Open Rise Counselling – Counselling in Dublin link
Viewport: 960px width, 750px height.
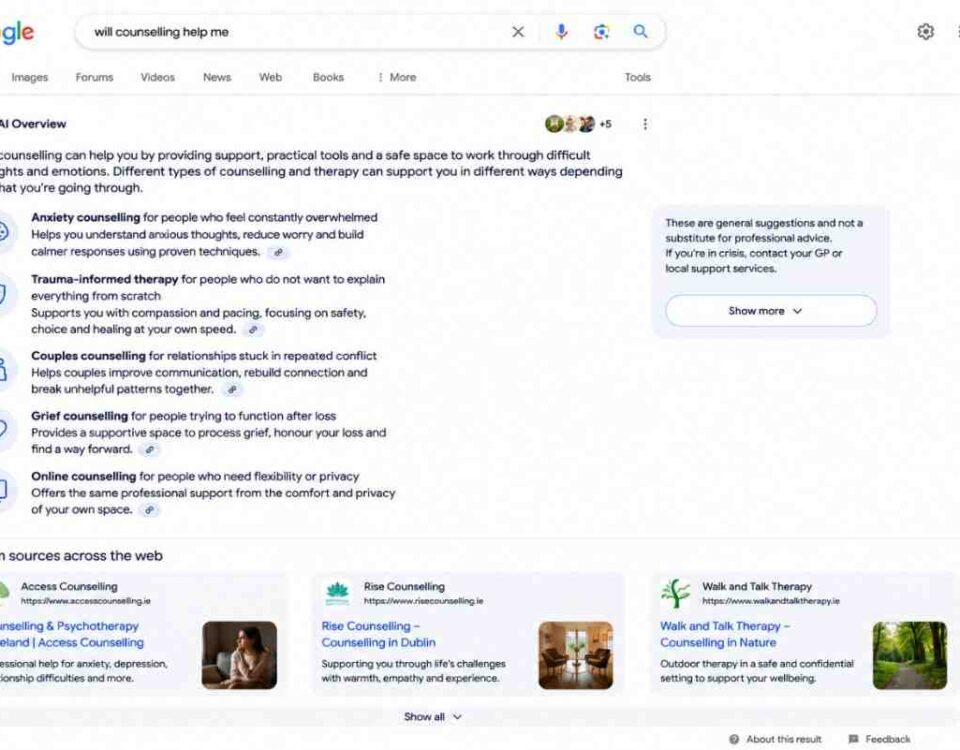(378, 634)
